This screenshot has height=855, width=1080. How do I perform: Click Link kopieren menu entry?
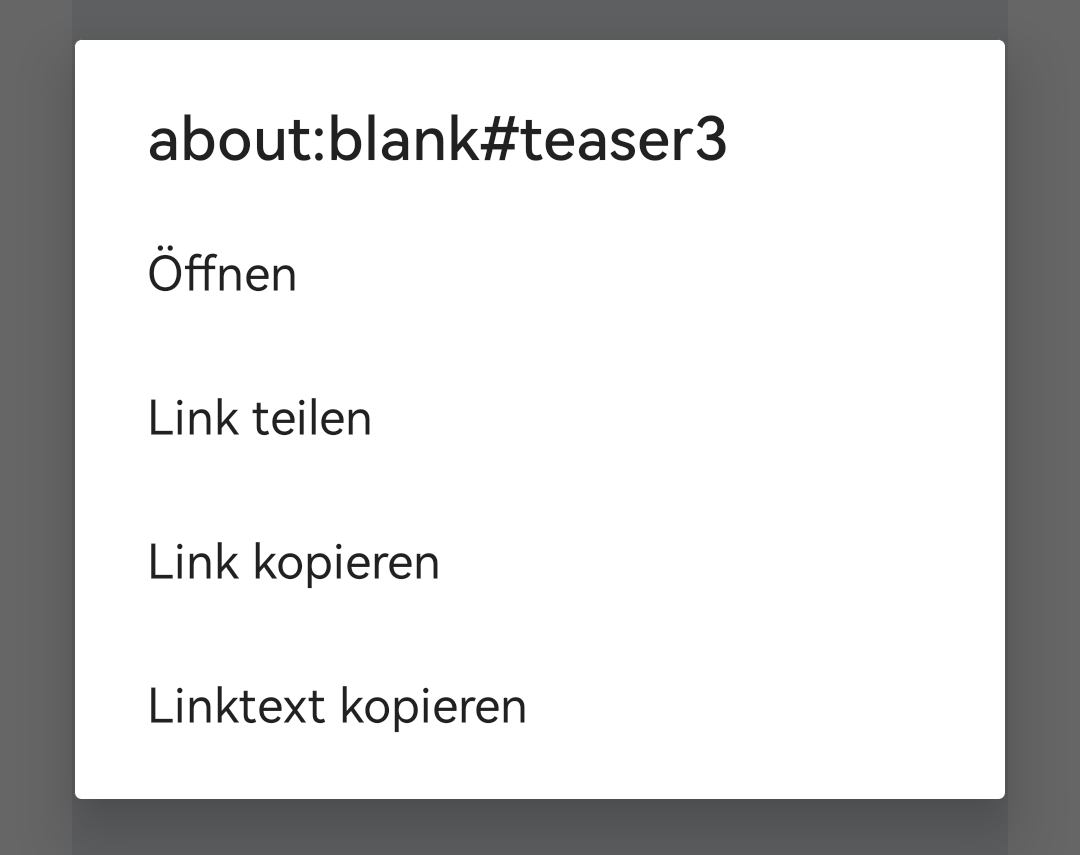point(293,562)
